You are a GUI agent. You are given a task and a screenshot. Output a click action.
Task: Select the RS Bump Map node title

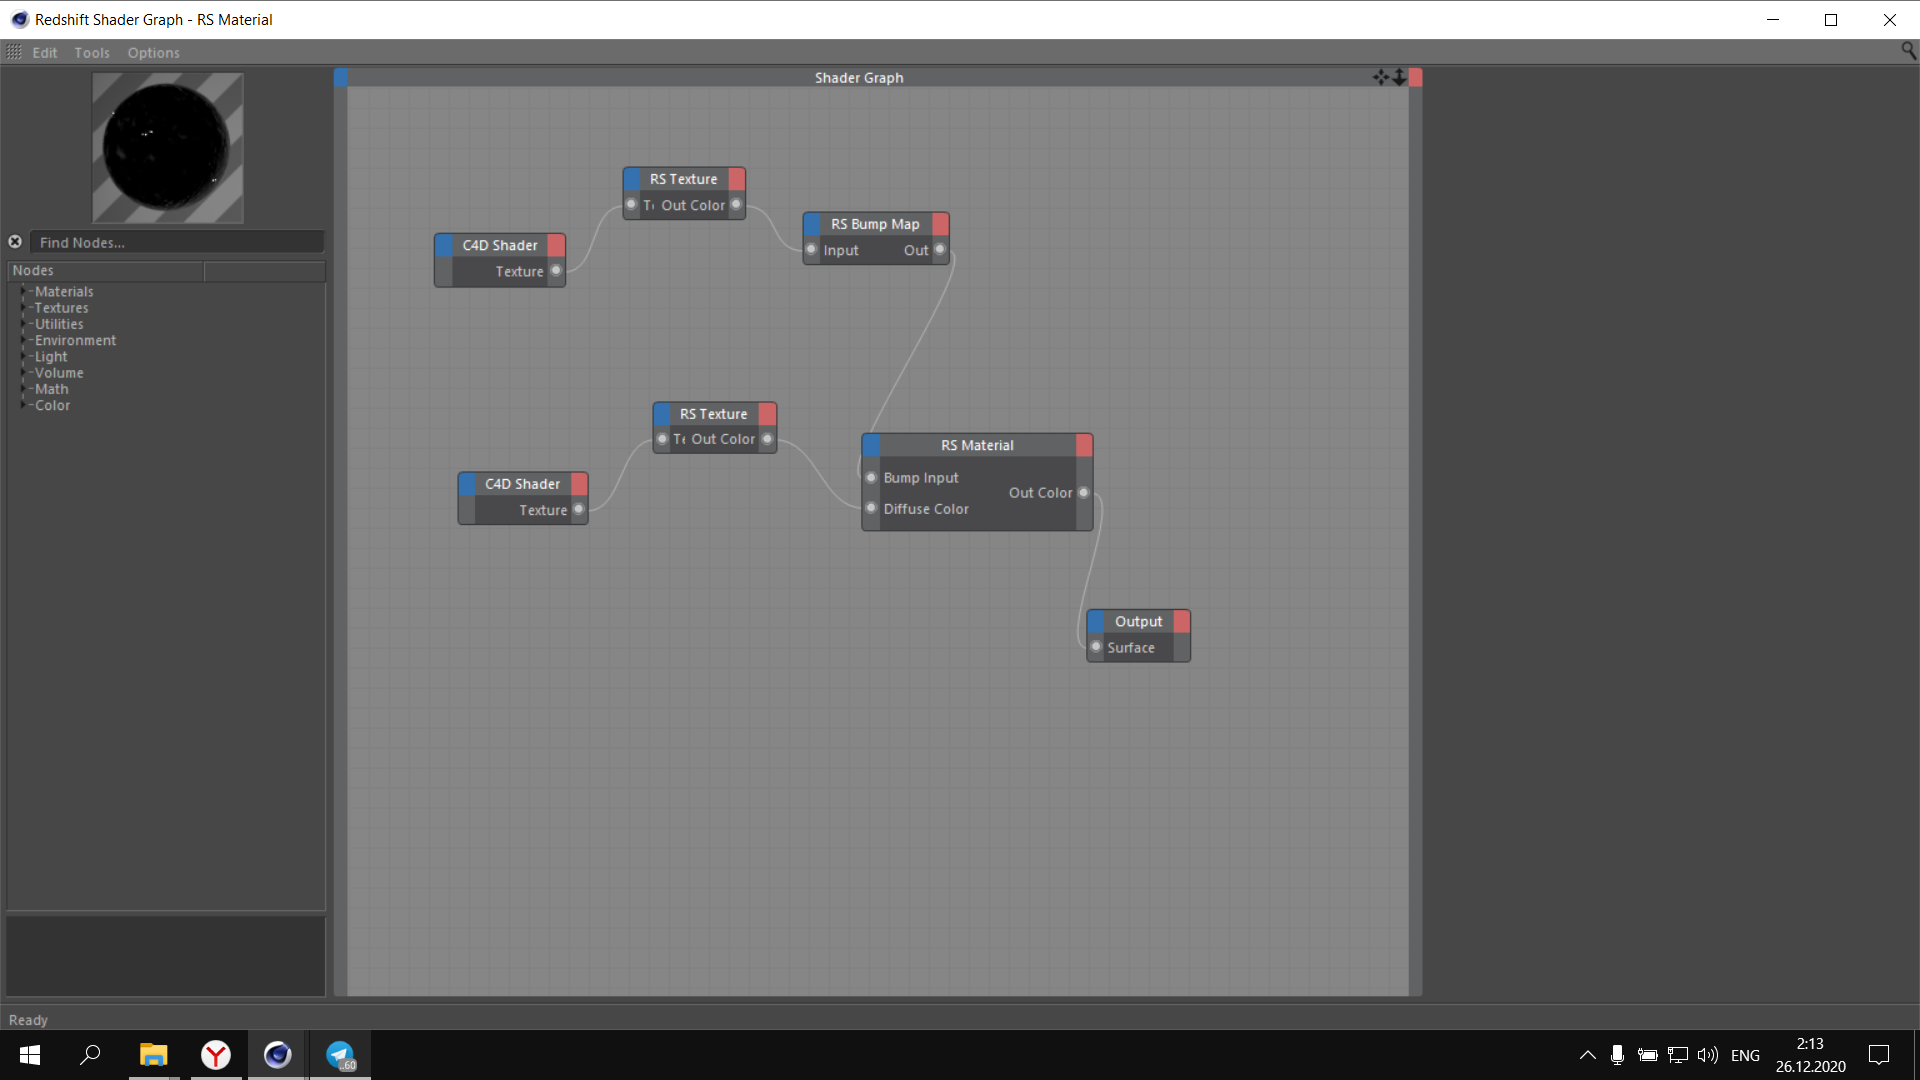(875, 224)
